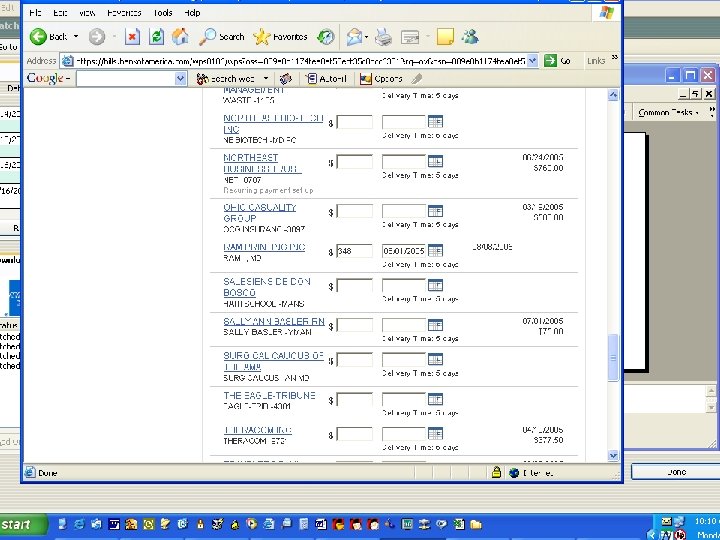Print the page with printer icon
The width and height of the screenshot is (720, 540).
click(x=383, y=37)
